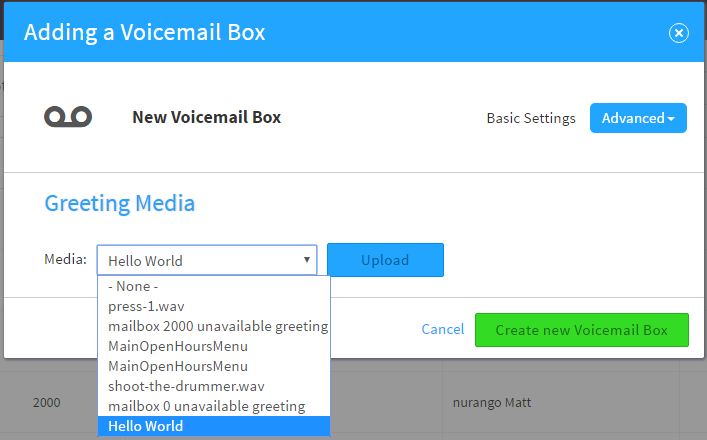
Task: Click the Media: field label
Action: (65, 259)
